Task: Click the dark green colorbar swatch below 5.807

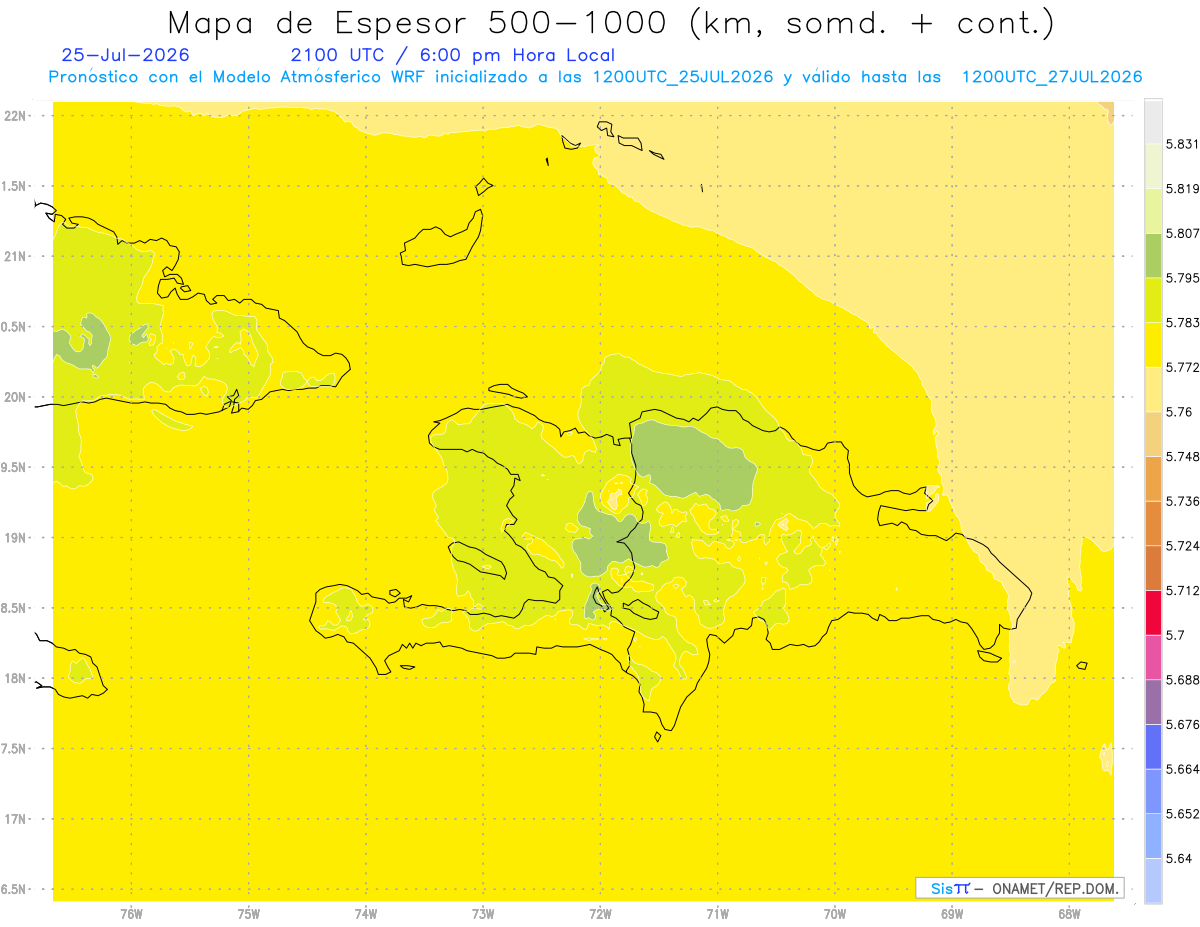Action: 1153,255
